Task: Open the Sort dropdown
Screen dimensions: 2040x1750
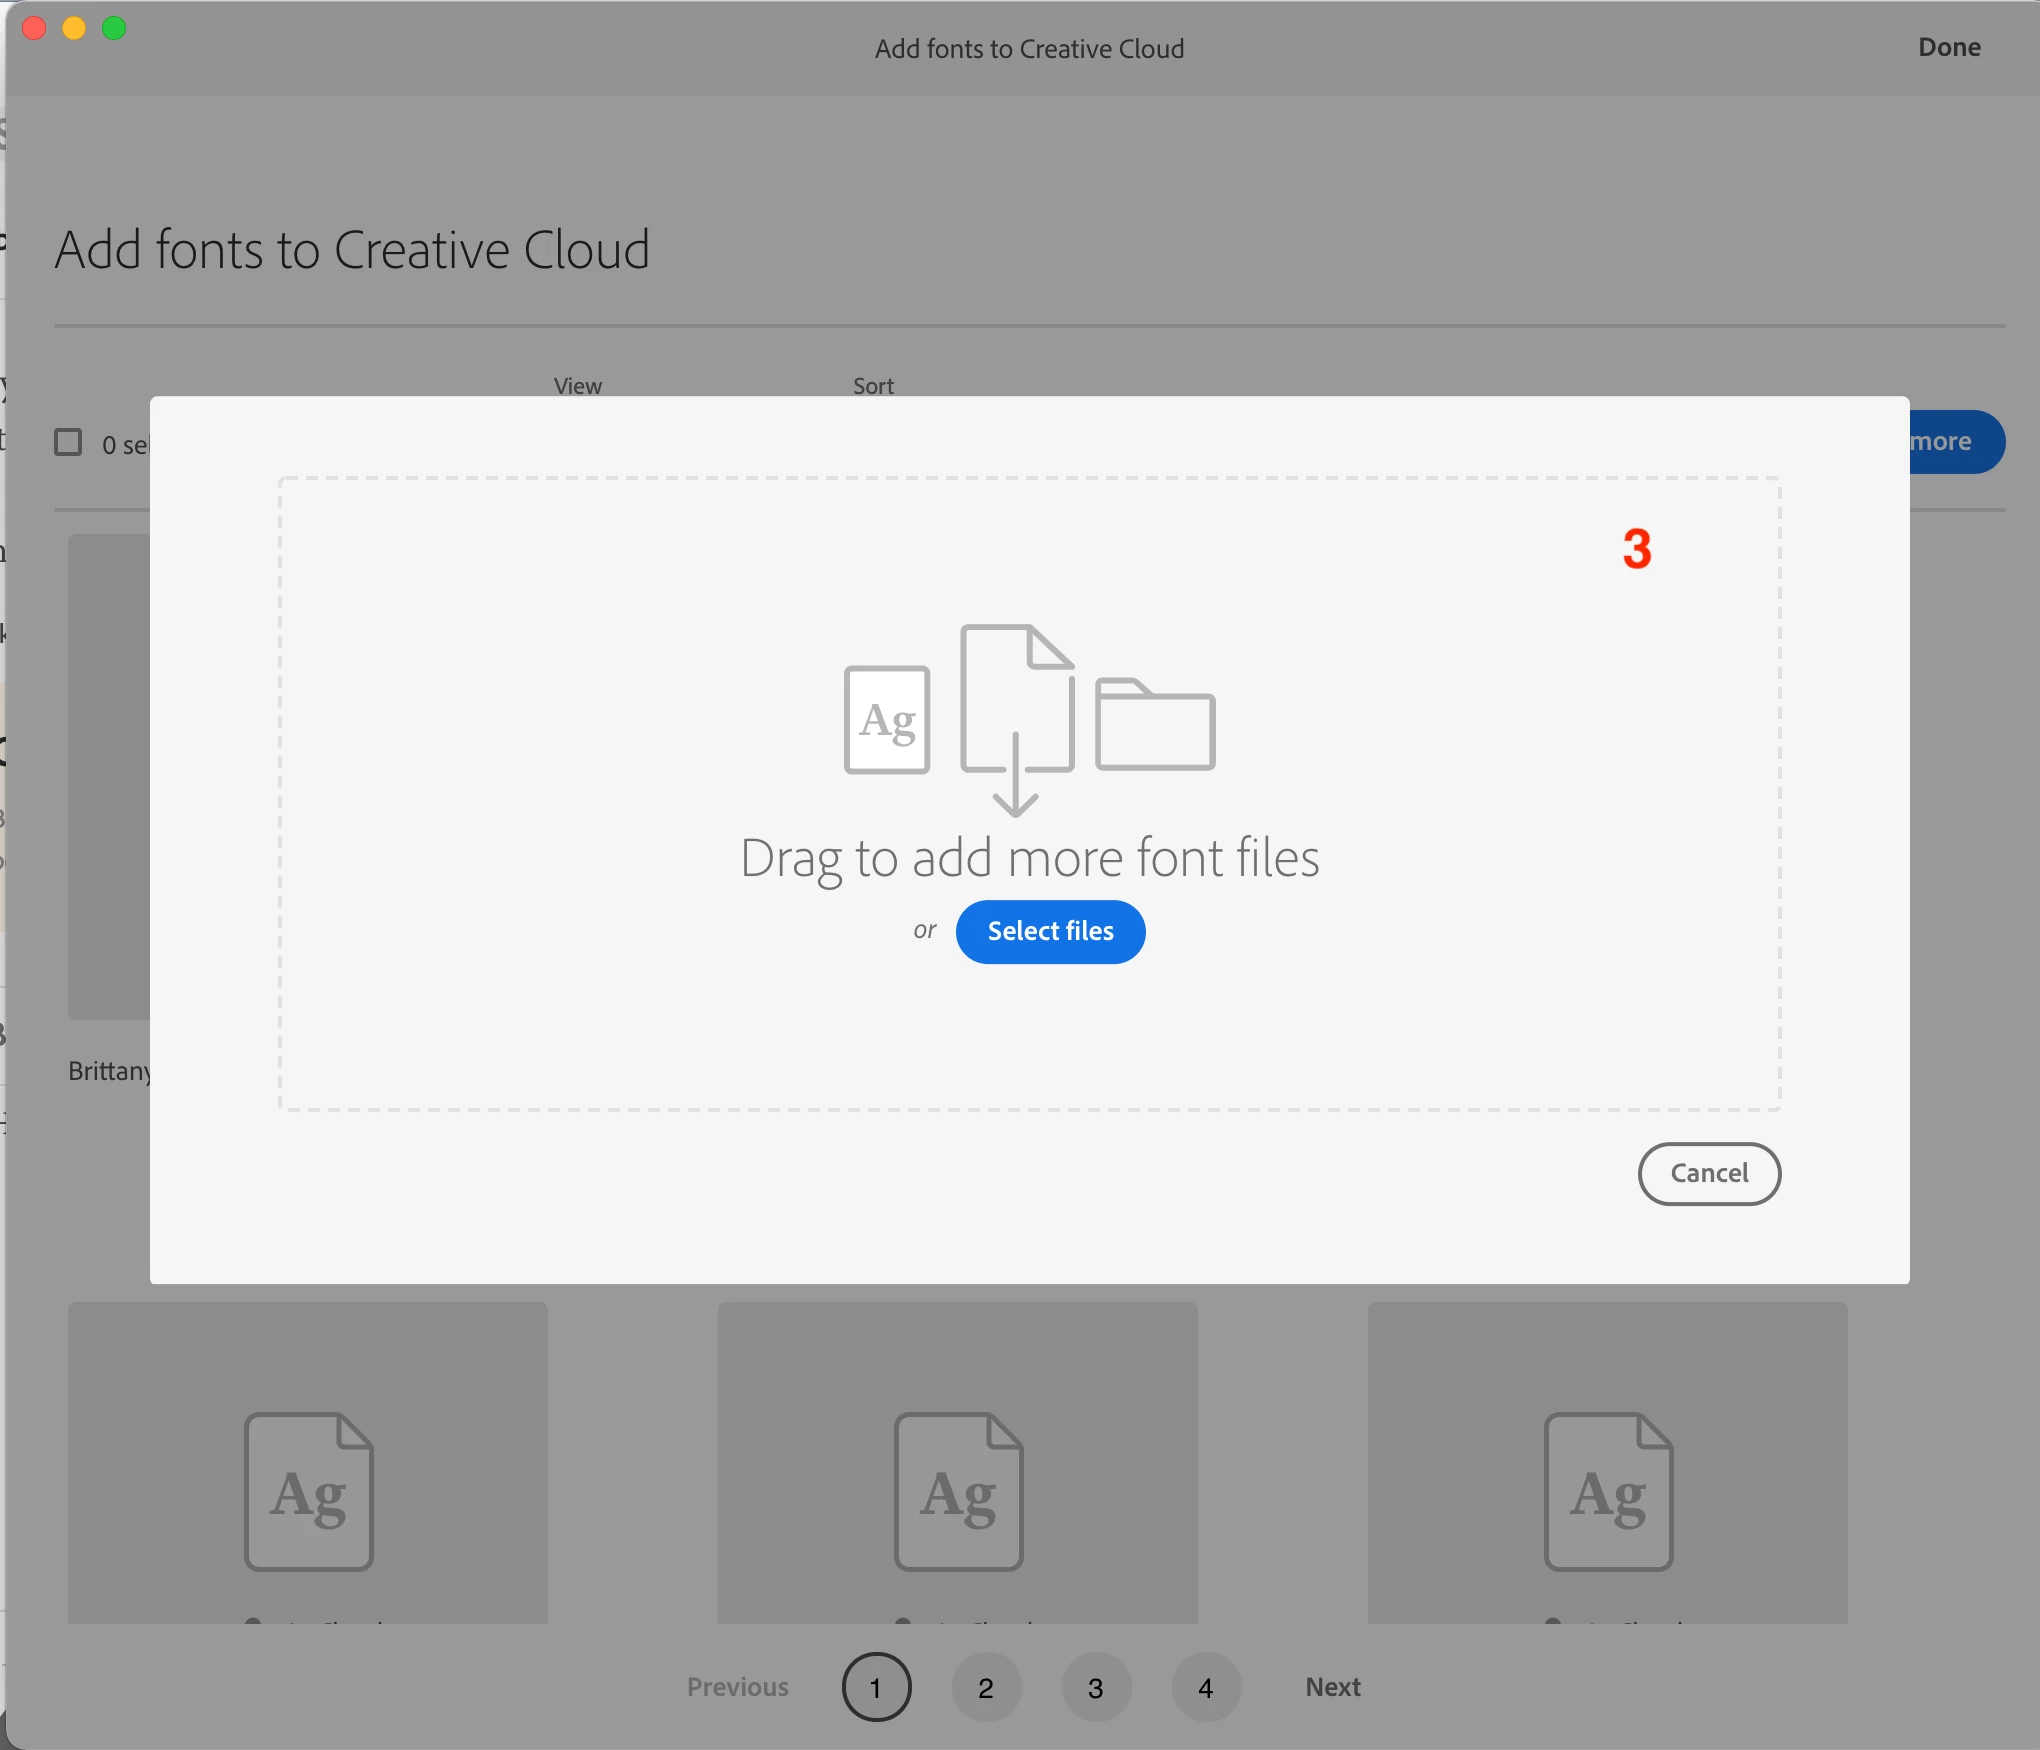Action: 873,386
